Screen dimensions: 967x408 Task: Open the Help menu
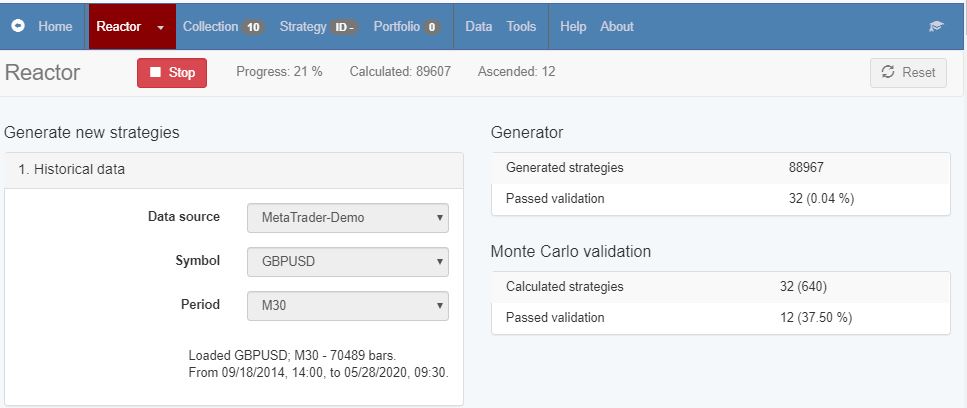coord(573,27)
